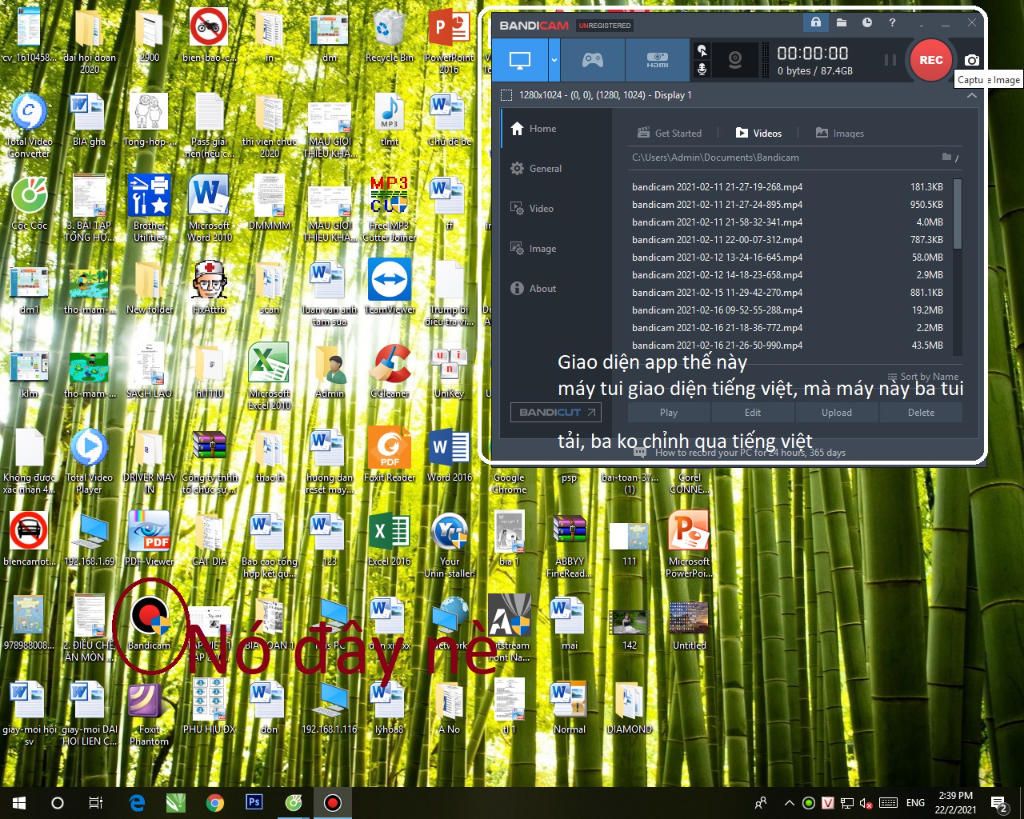Switch to the Get Started tab
The height and width of the screenshot is (819, 1024).
[x=669, y=133]
